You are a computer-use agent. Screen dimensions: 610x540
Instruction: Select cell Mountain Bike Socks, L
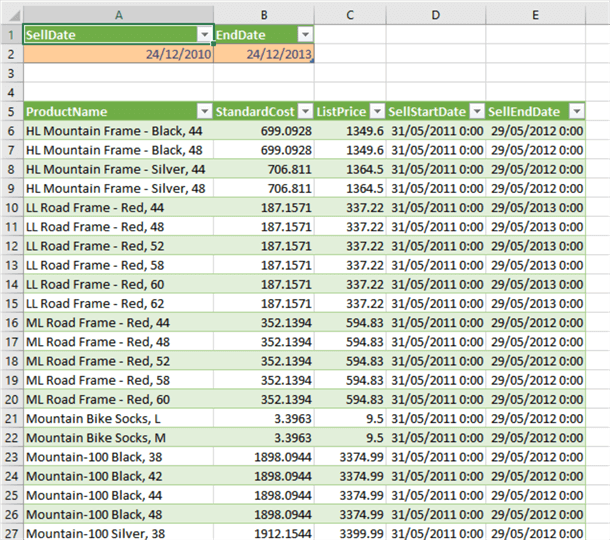tap(119, 419)
